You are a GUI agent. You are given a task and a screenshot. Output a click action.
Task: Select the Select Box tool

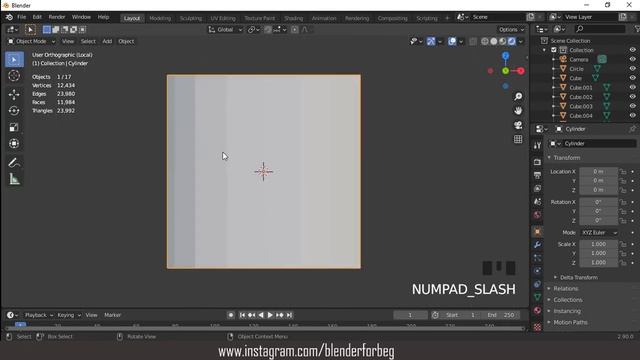[x=14, y=60]
